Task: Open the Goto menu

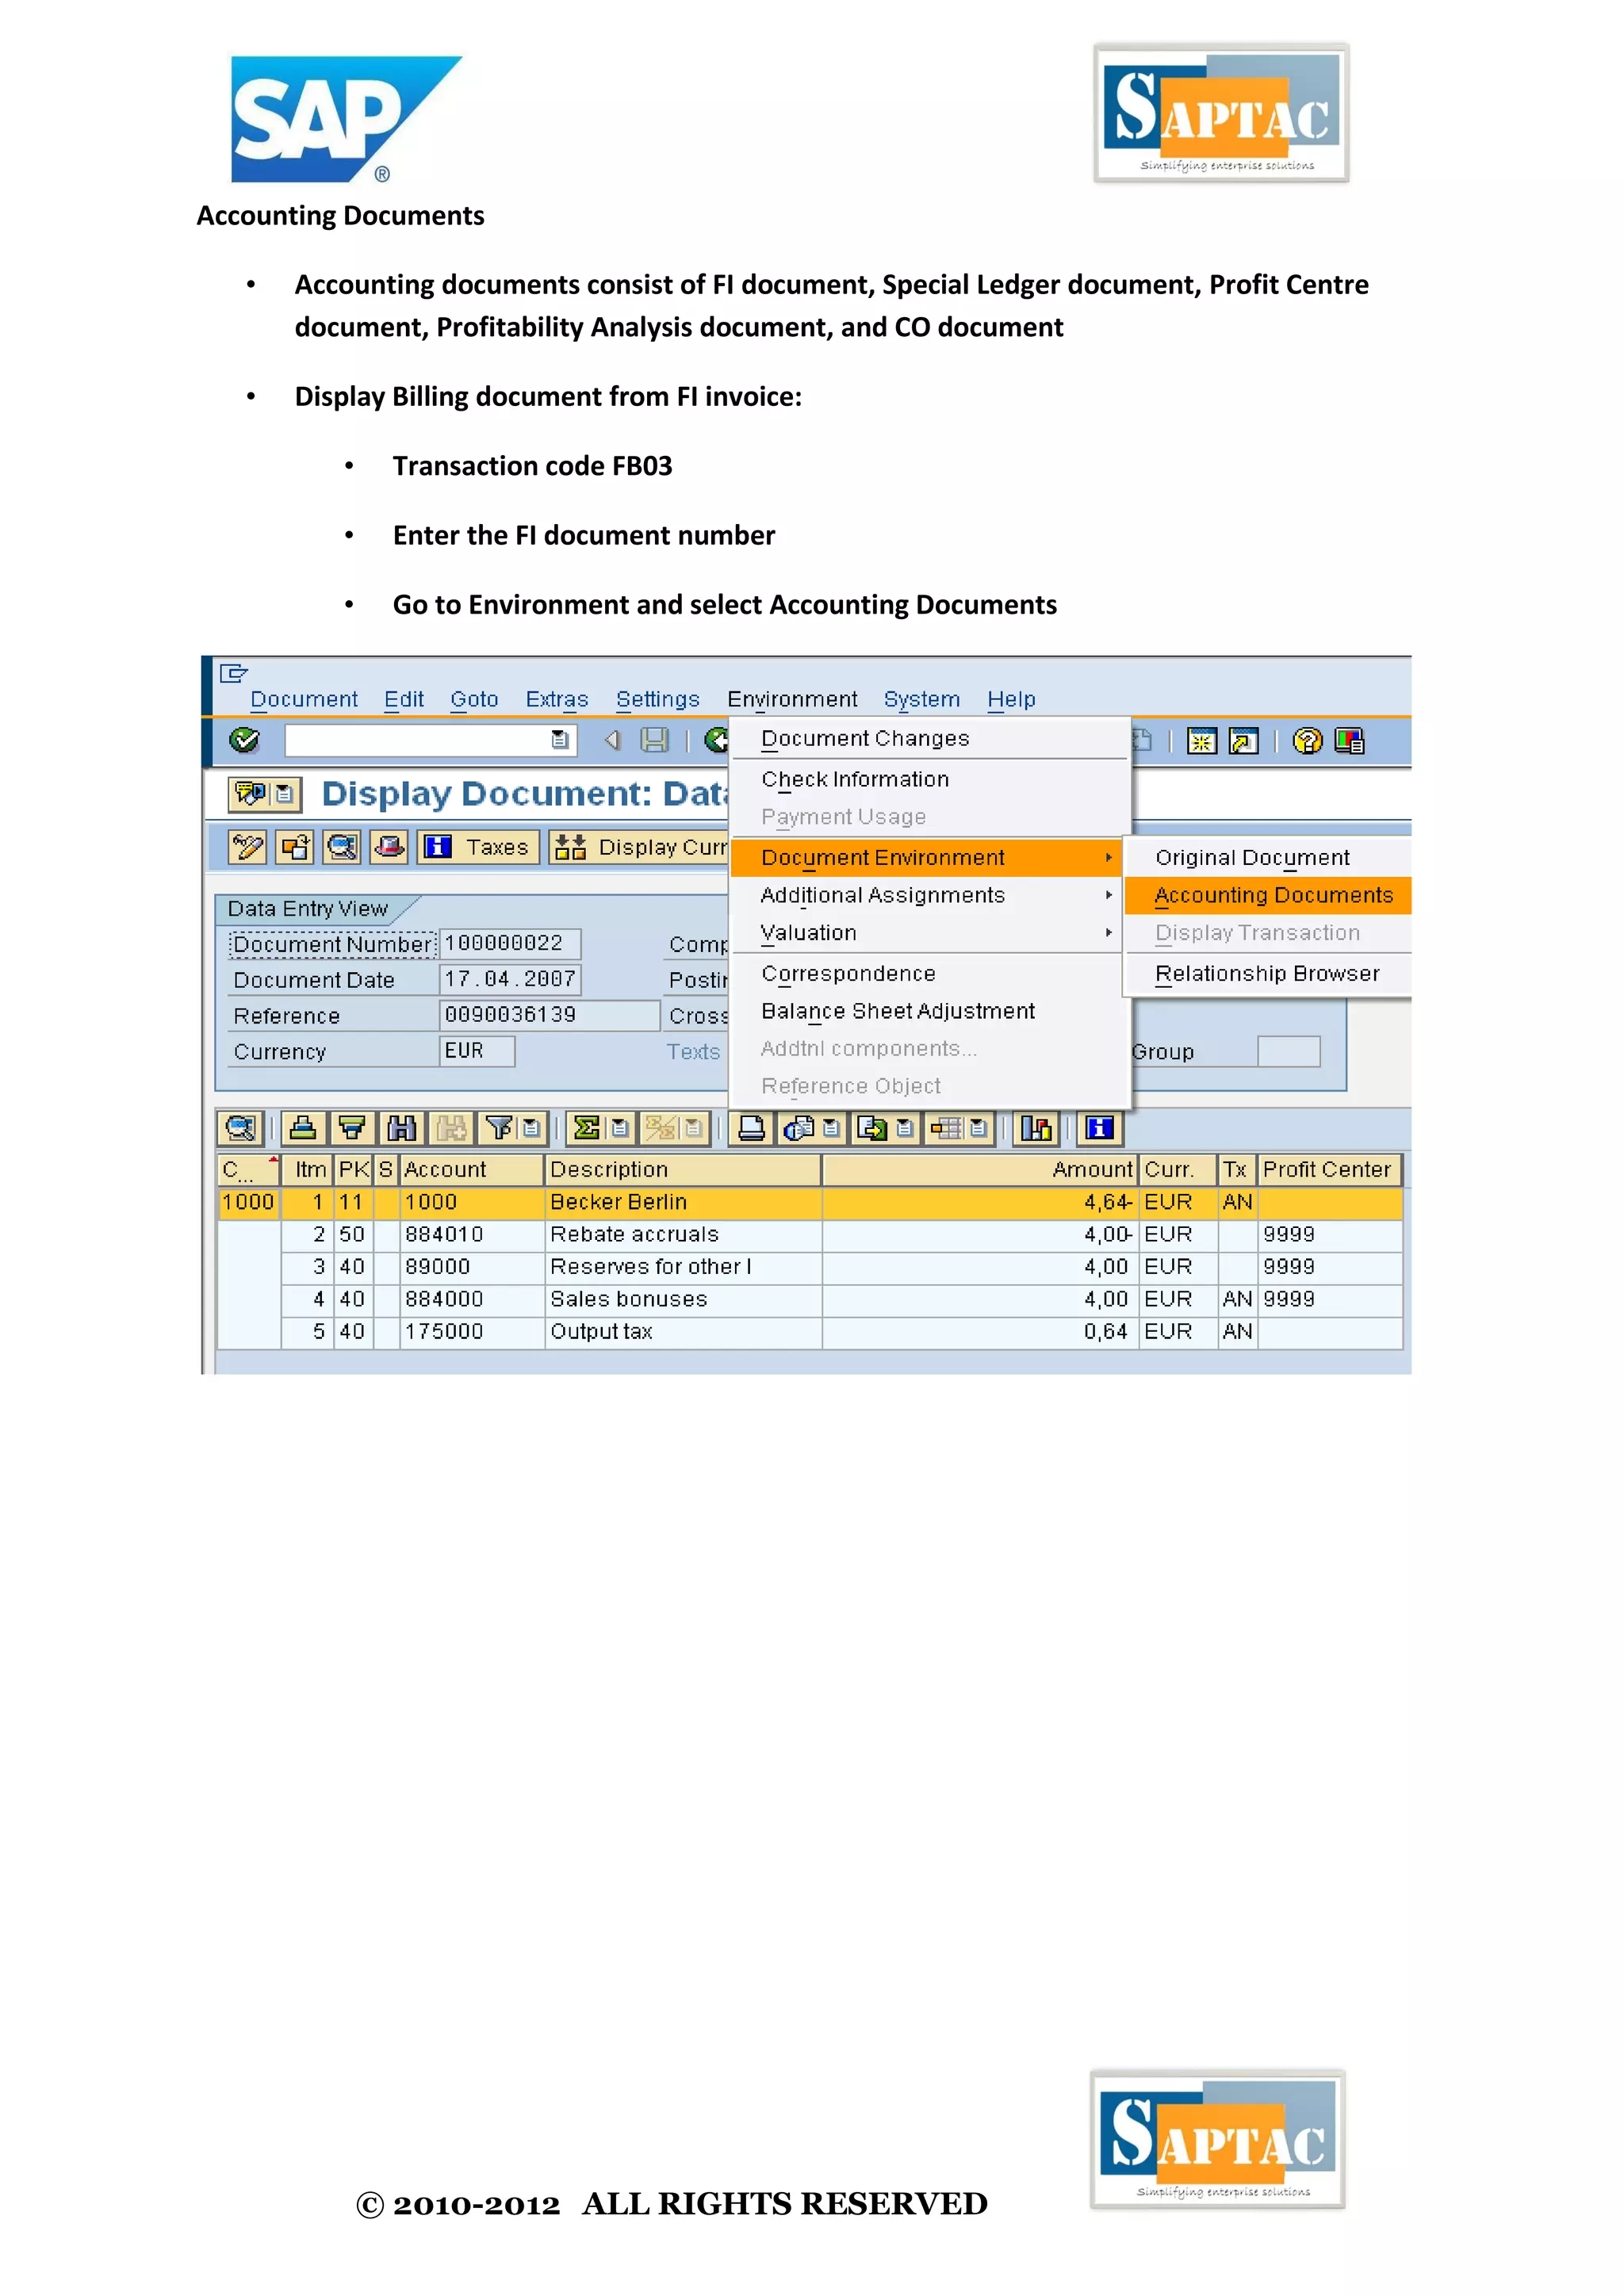Action: [474, 700]
